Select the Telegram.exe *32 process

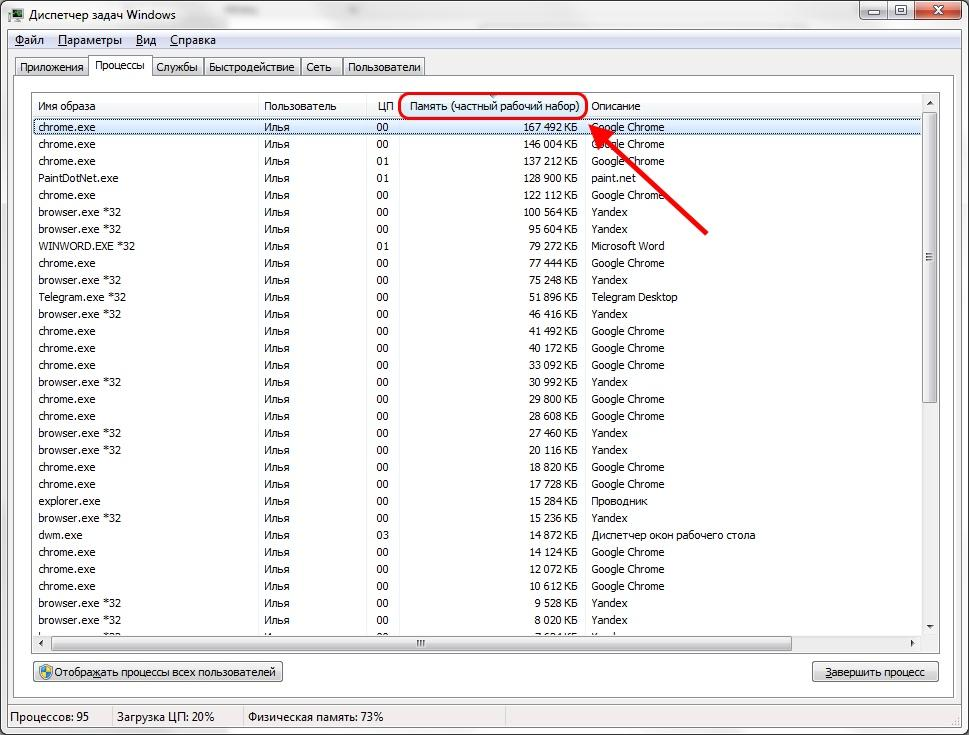[x=476, y=297]
